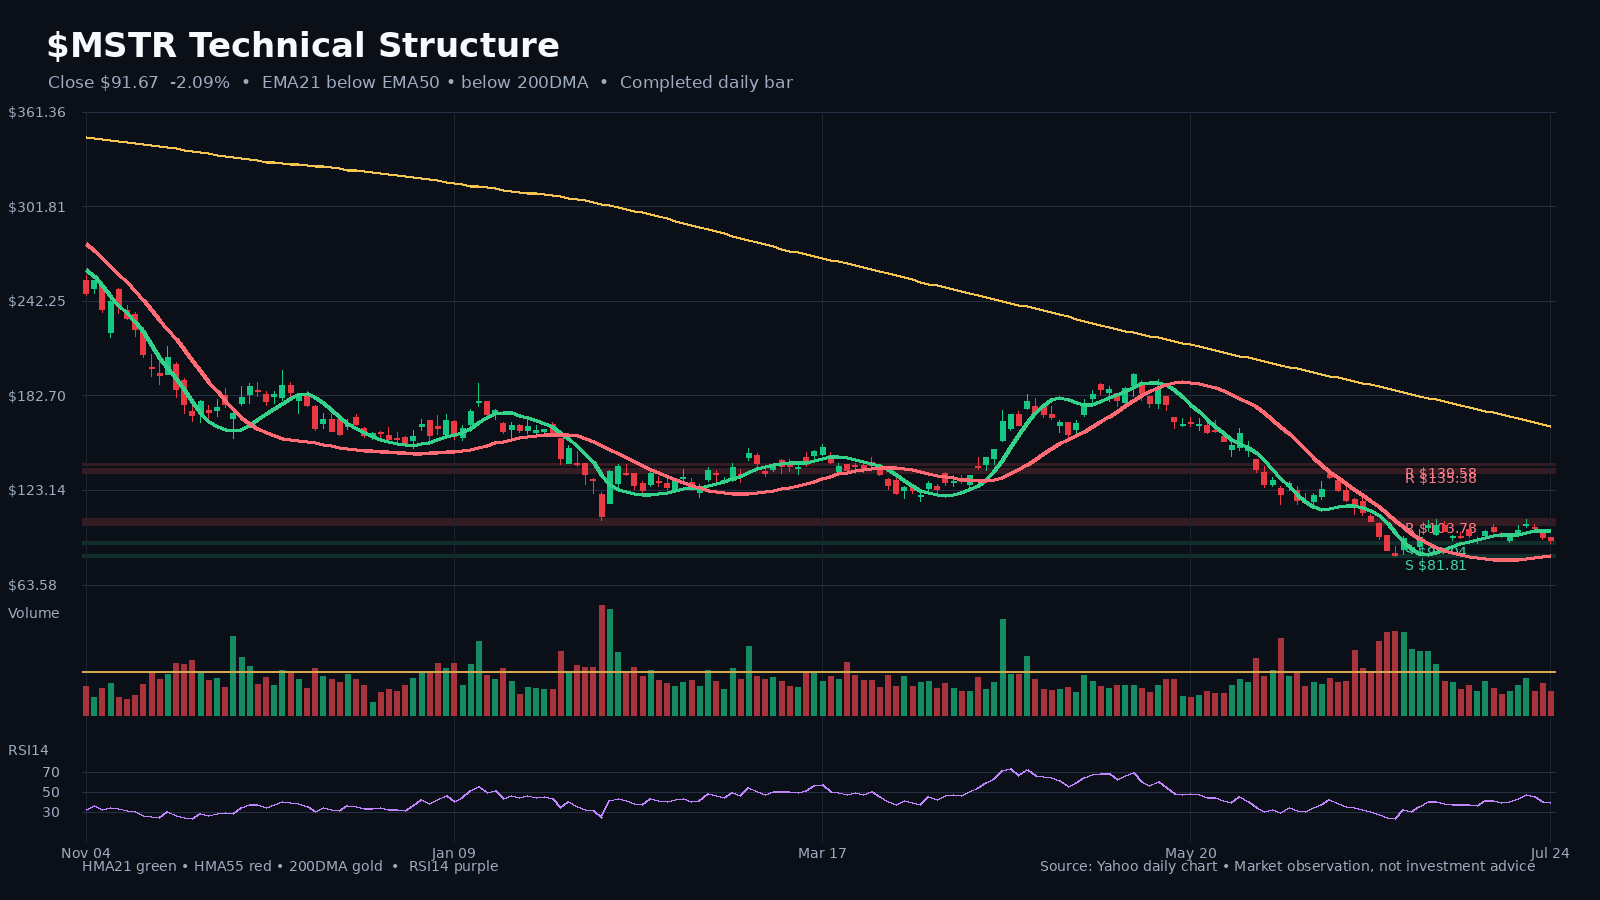Click the "$123.14" price axis label

(37, 490)
